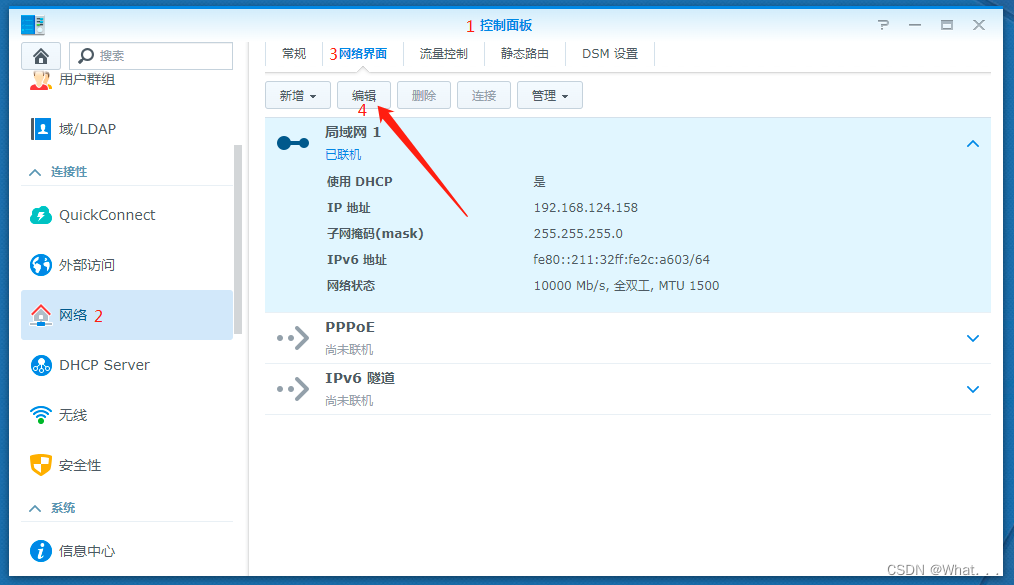Click the IPv6 address fe80::211:32ff:fe2c:a603/64
Image resolution: width=1014 pixels, height=585 pixels.
621,259
